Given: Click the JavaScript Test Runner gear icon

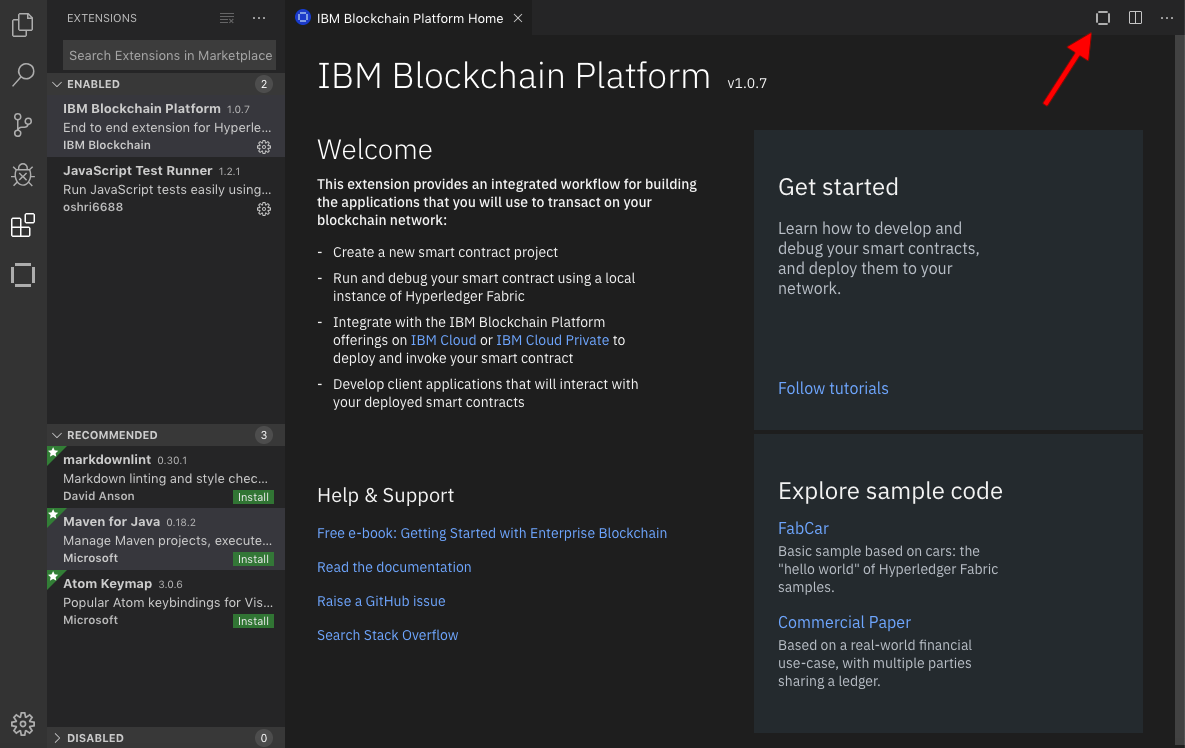Looking at the screenshot, I should tap(264, 209).
